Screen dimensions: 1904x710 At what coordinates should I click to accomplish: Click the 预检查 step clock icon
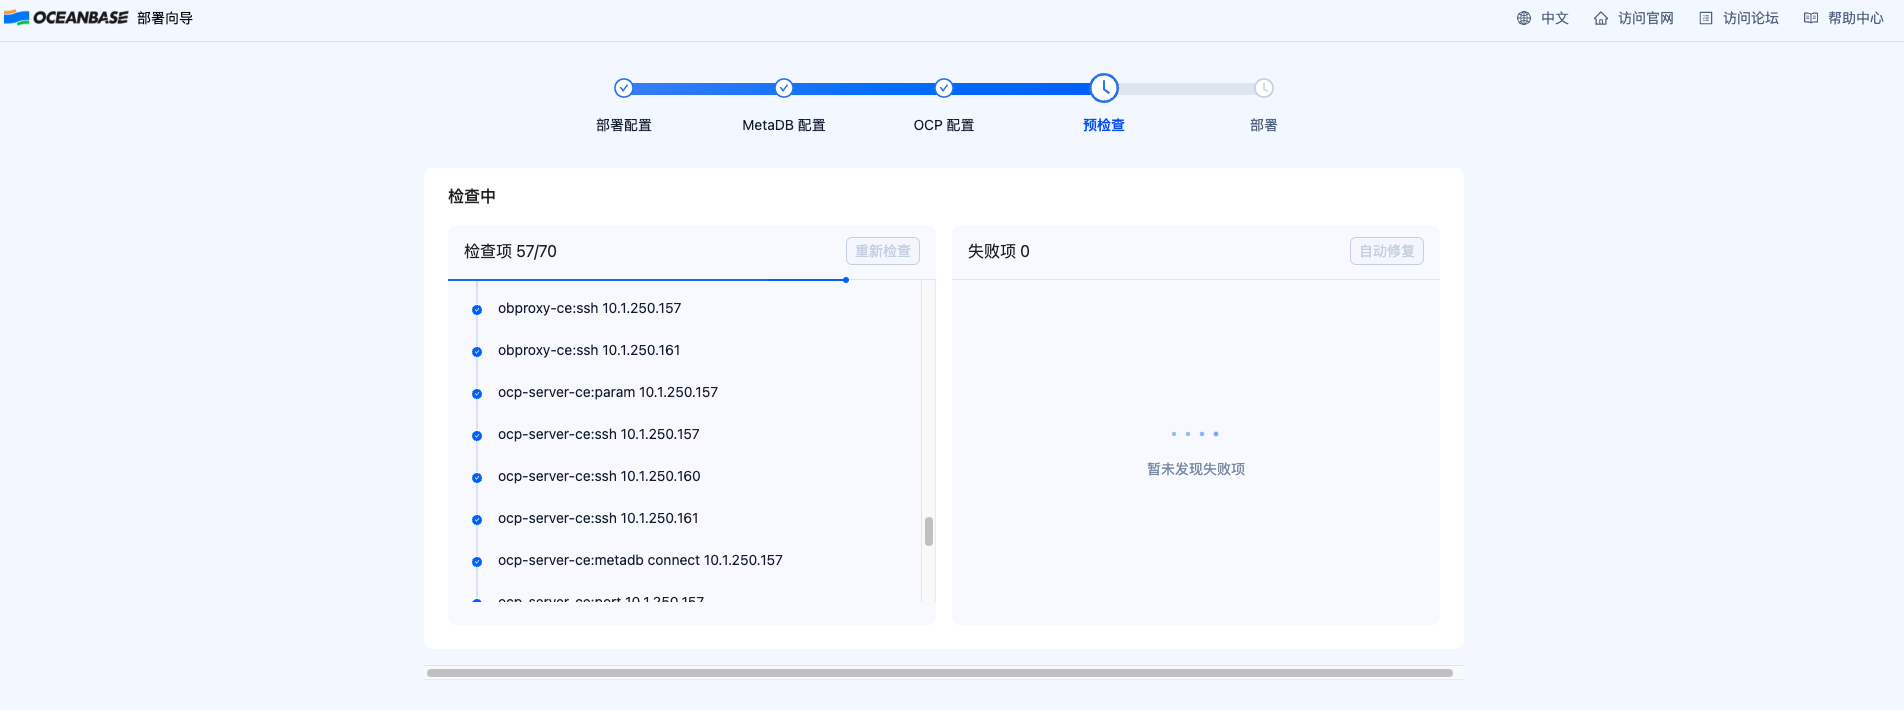click(1104, 88)
